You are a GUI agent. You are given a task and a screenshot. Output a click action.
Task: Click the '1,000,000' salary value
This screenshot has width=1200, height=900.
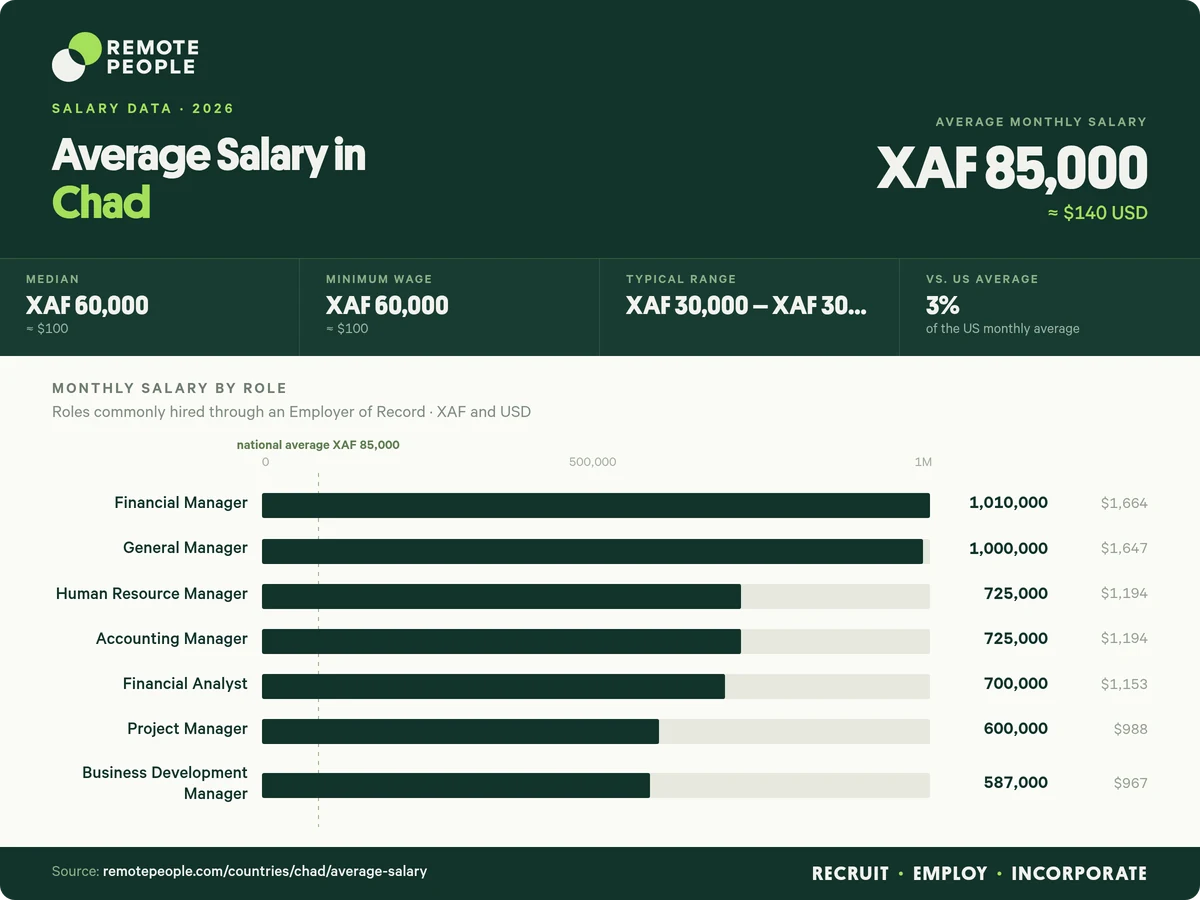coord(1008,548)
